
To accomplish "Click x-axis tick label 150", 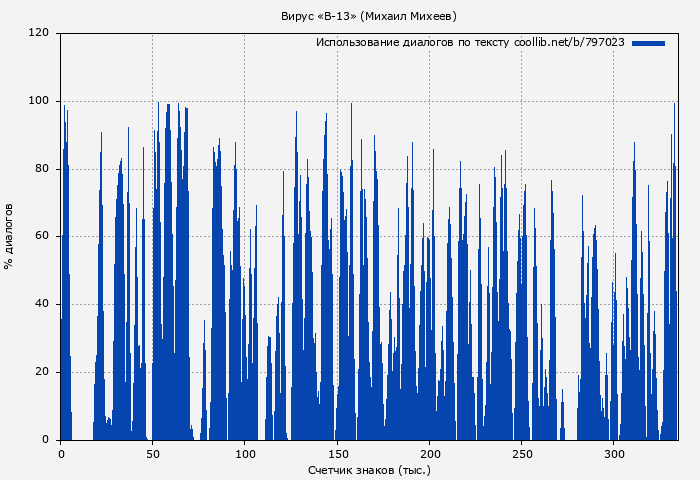I will pyautogui.click(x=337, y=454).
